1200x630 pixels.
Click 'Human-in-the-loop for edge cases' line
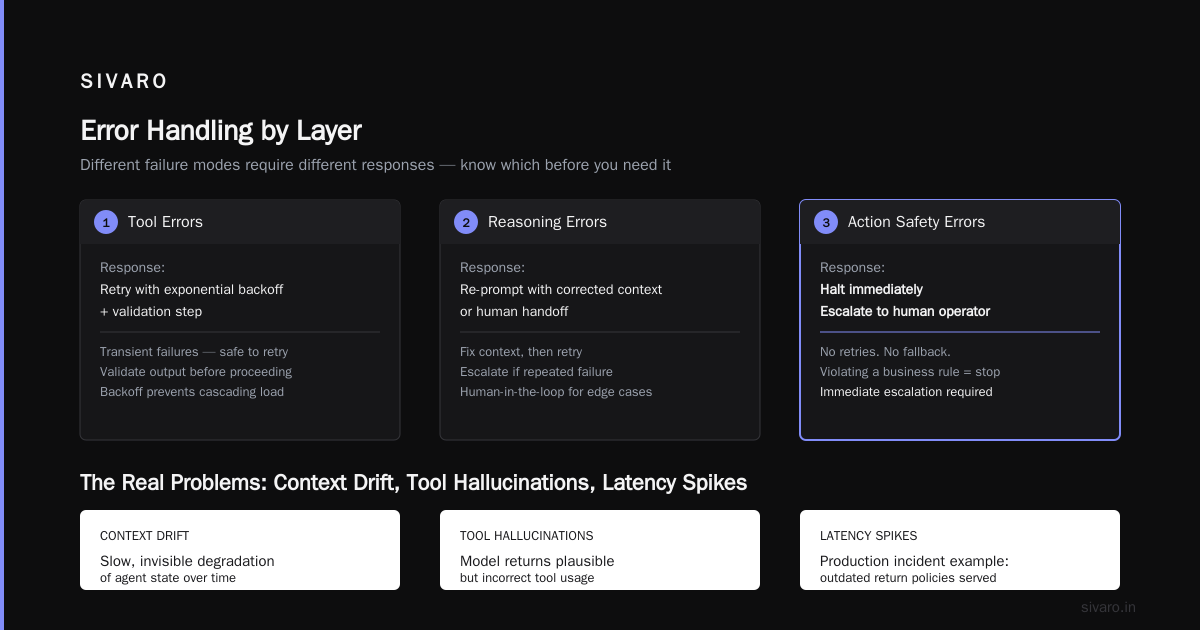pos(556,392)
